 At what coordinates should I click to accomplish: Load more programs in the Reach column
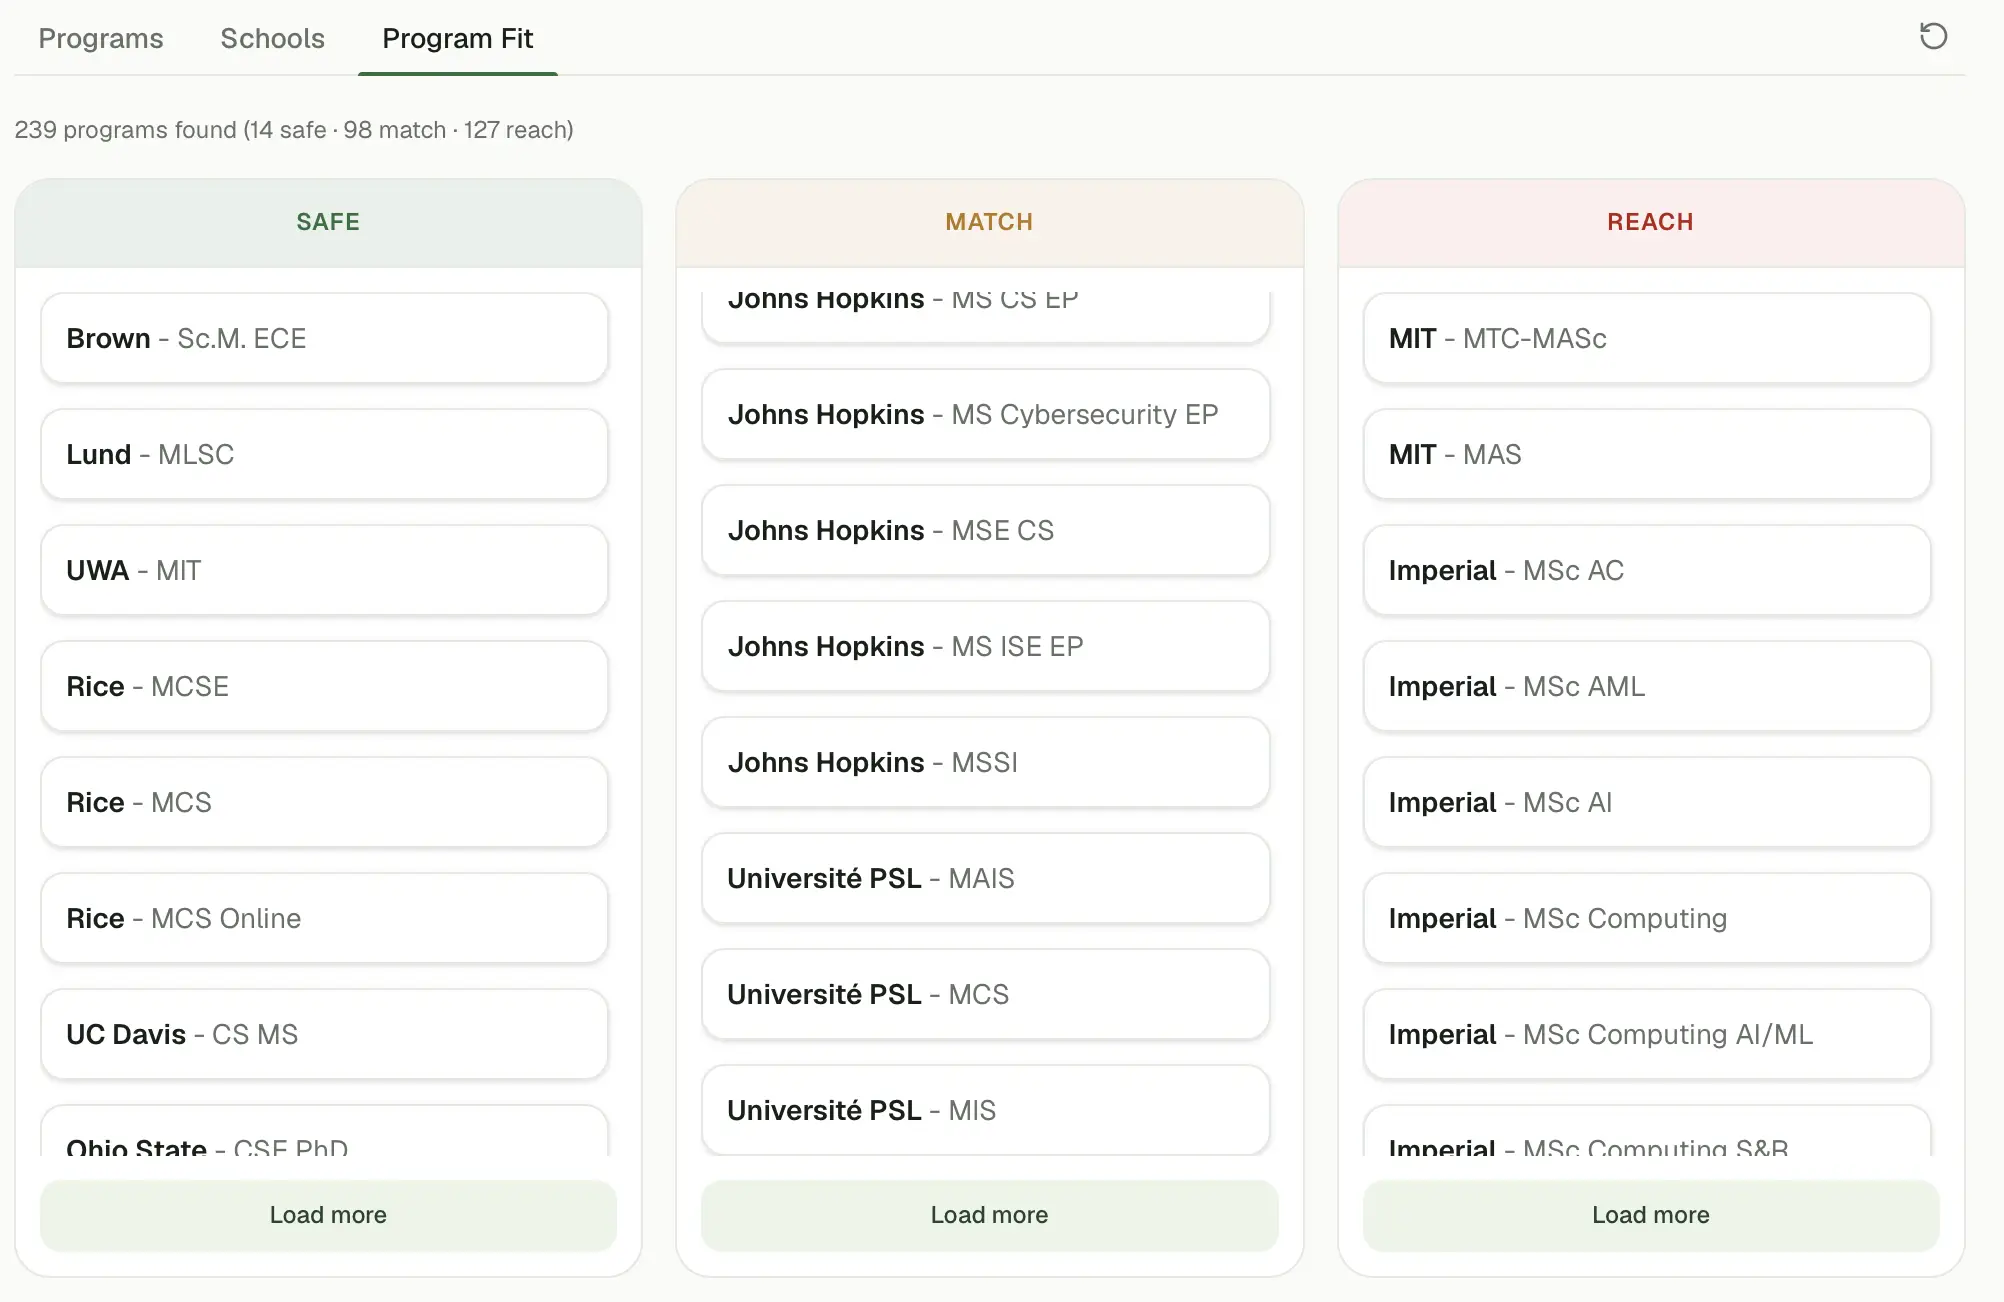[1651, 1215]
